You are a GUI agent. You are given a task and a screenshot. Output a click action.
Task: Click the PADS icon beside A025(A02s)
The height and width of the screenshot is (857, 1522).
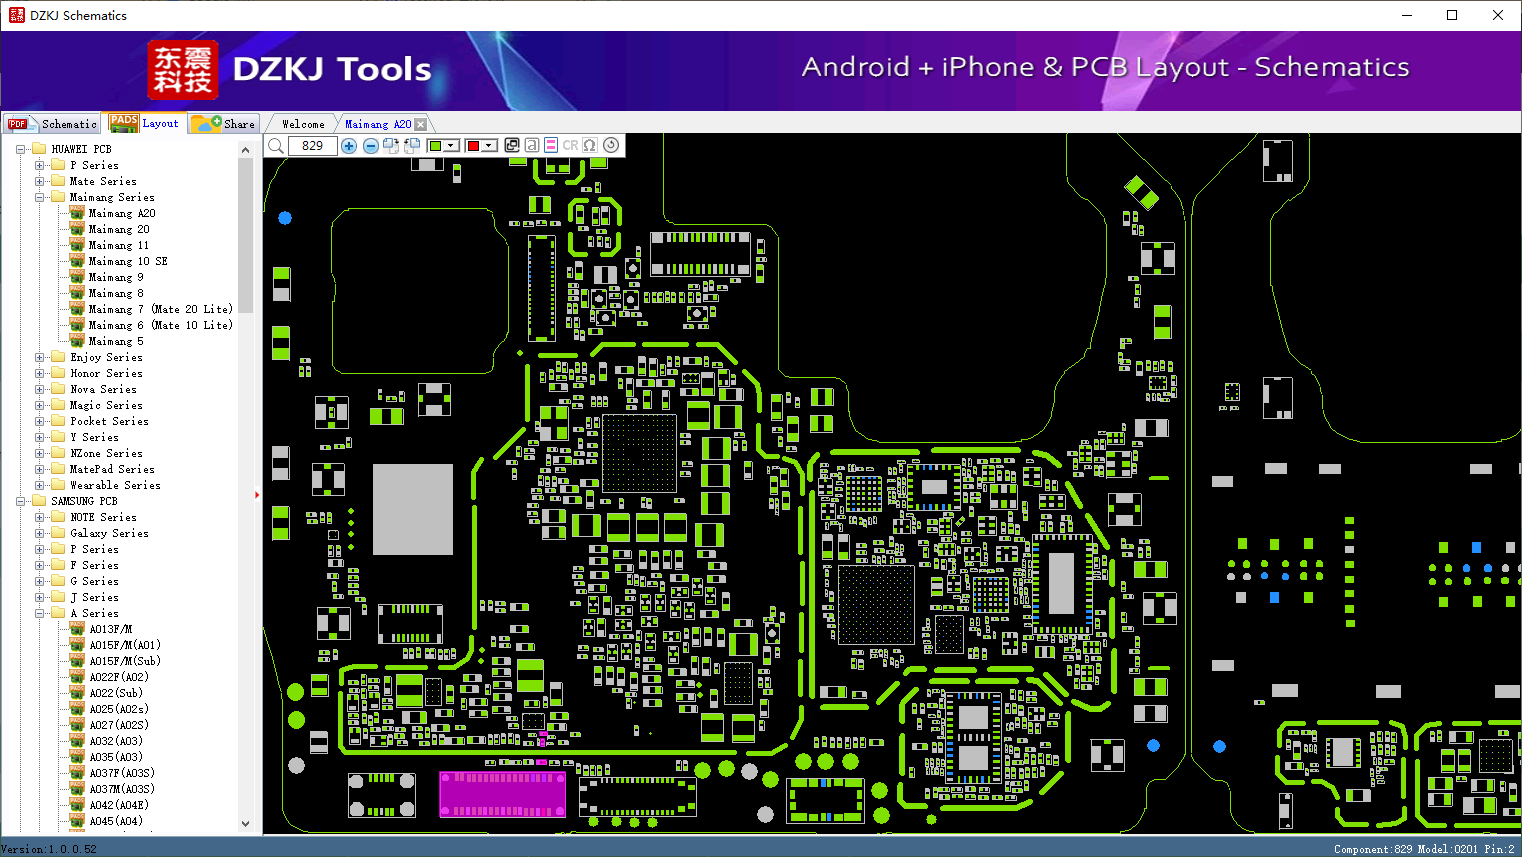pos(77,709)
